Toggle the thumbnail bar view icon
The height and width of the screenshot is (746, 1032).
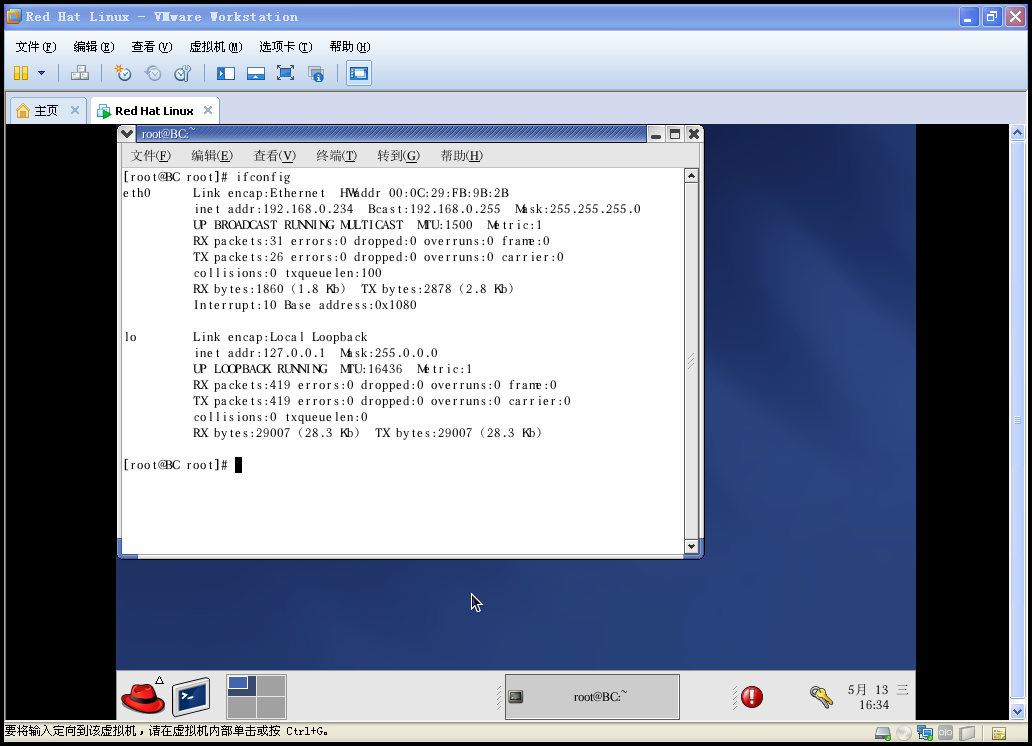255,73
